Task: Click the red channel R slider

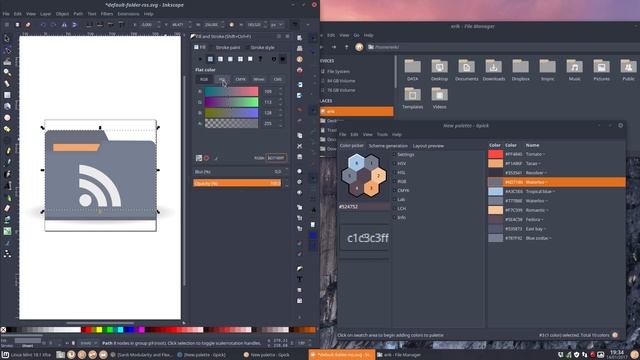Action: [x=231, y=91]
